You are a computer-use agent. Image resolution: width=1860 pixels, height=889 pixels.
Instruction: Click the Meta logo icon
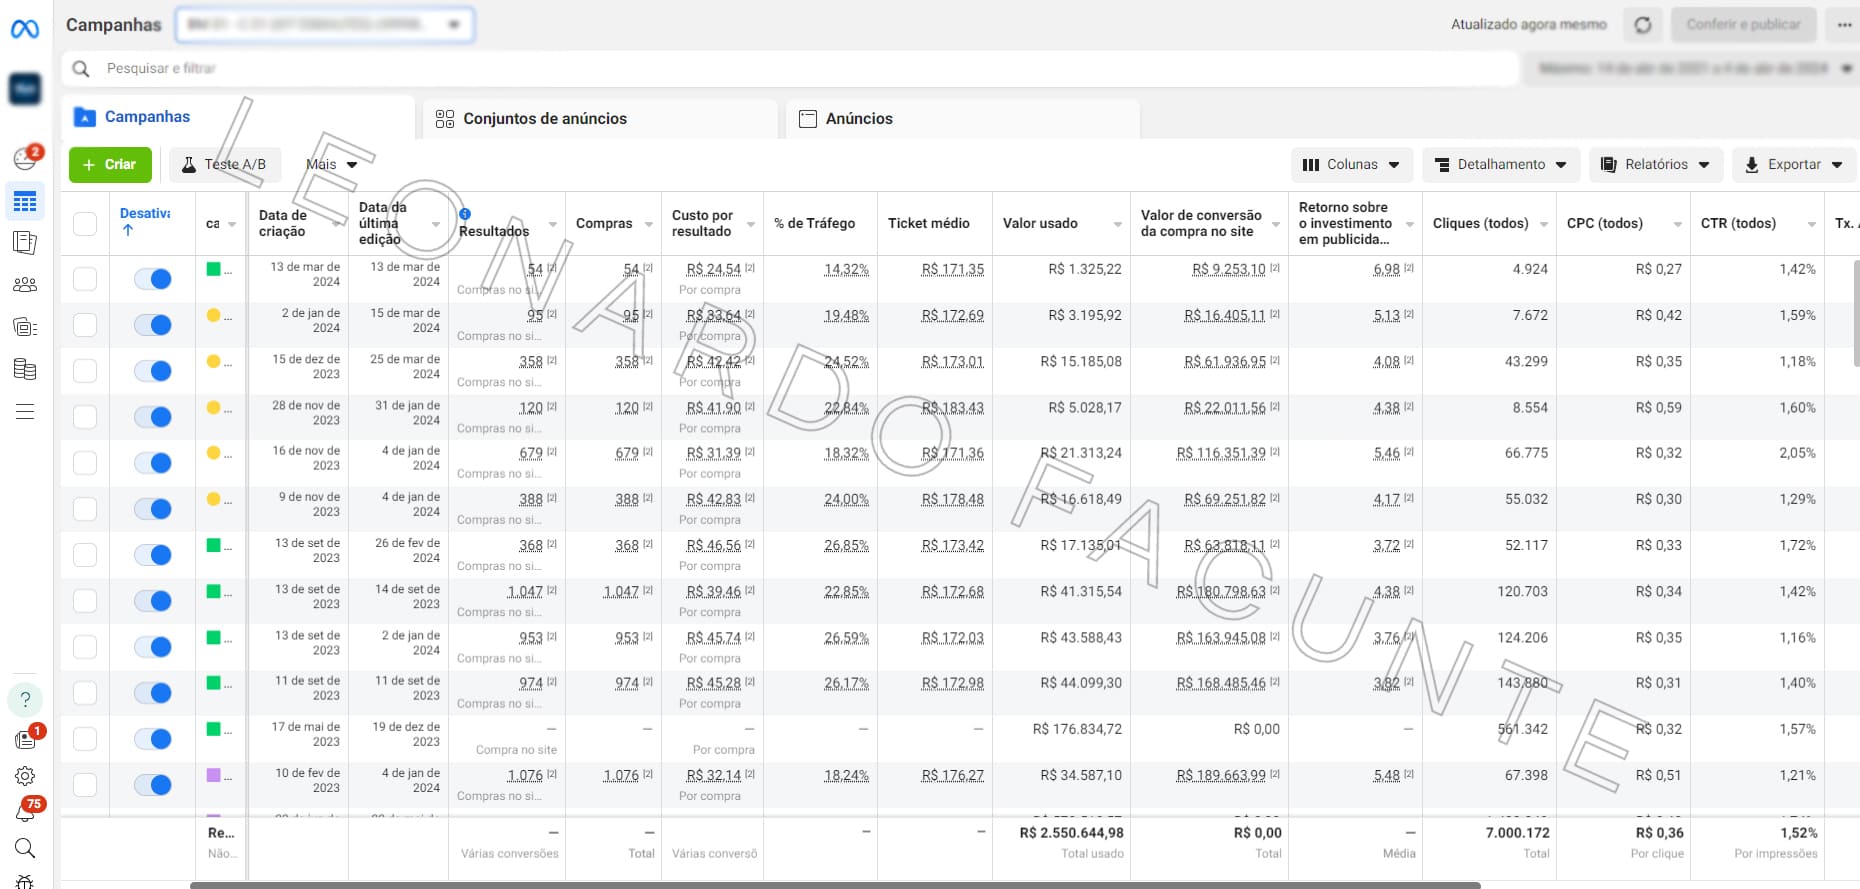pos(25,29)
